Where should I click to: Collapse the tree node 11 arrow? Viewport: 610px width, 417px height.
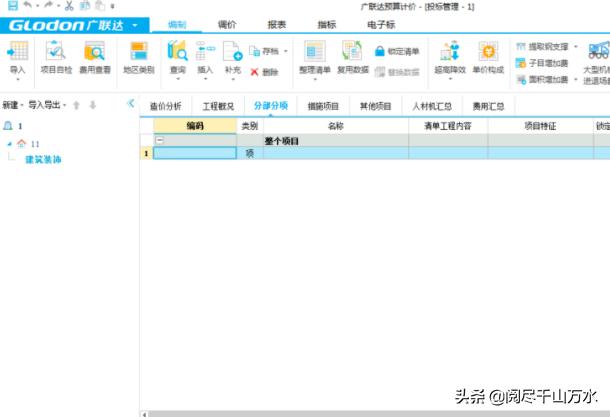tap(9, 144)
